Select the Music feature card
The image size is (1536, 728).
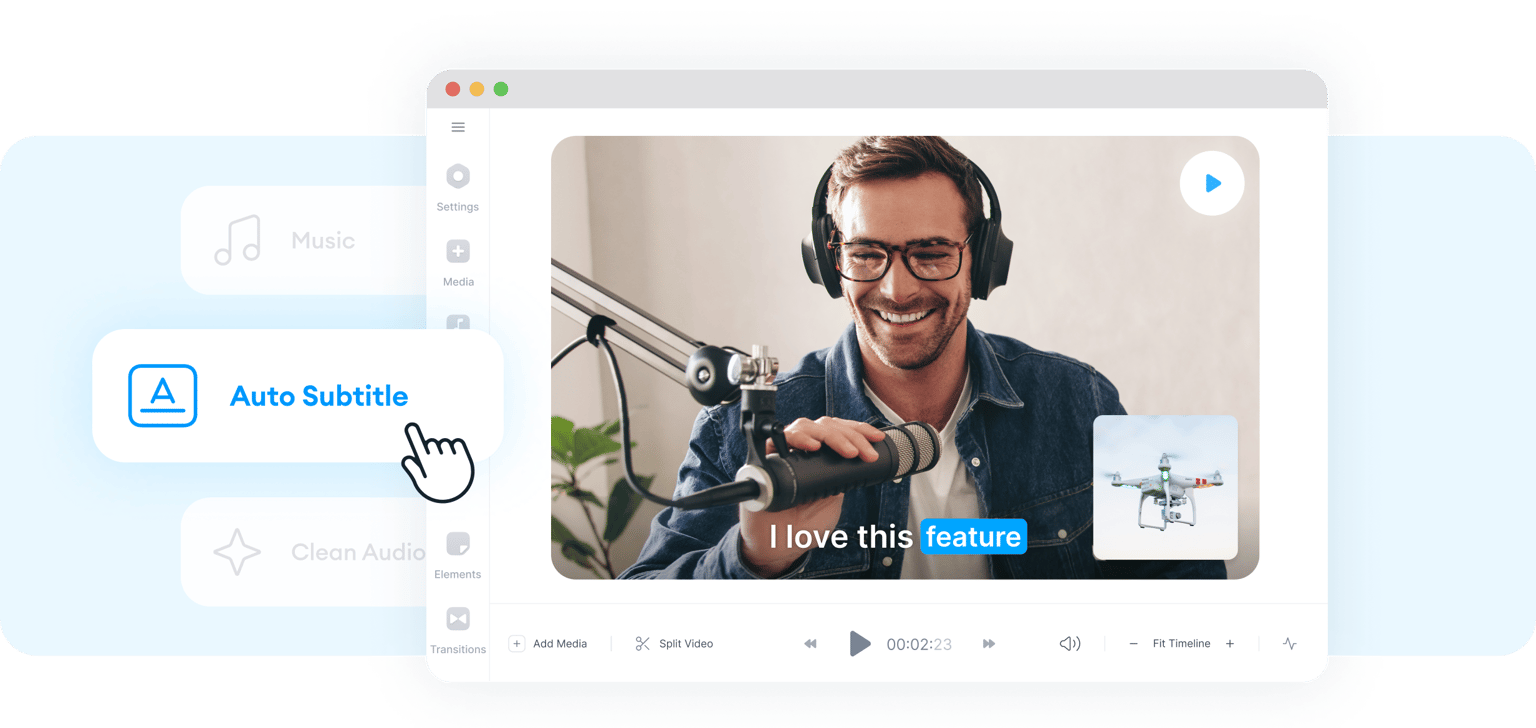(305, 240)
